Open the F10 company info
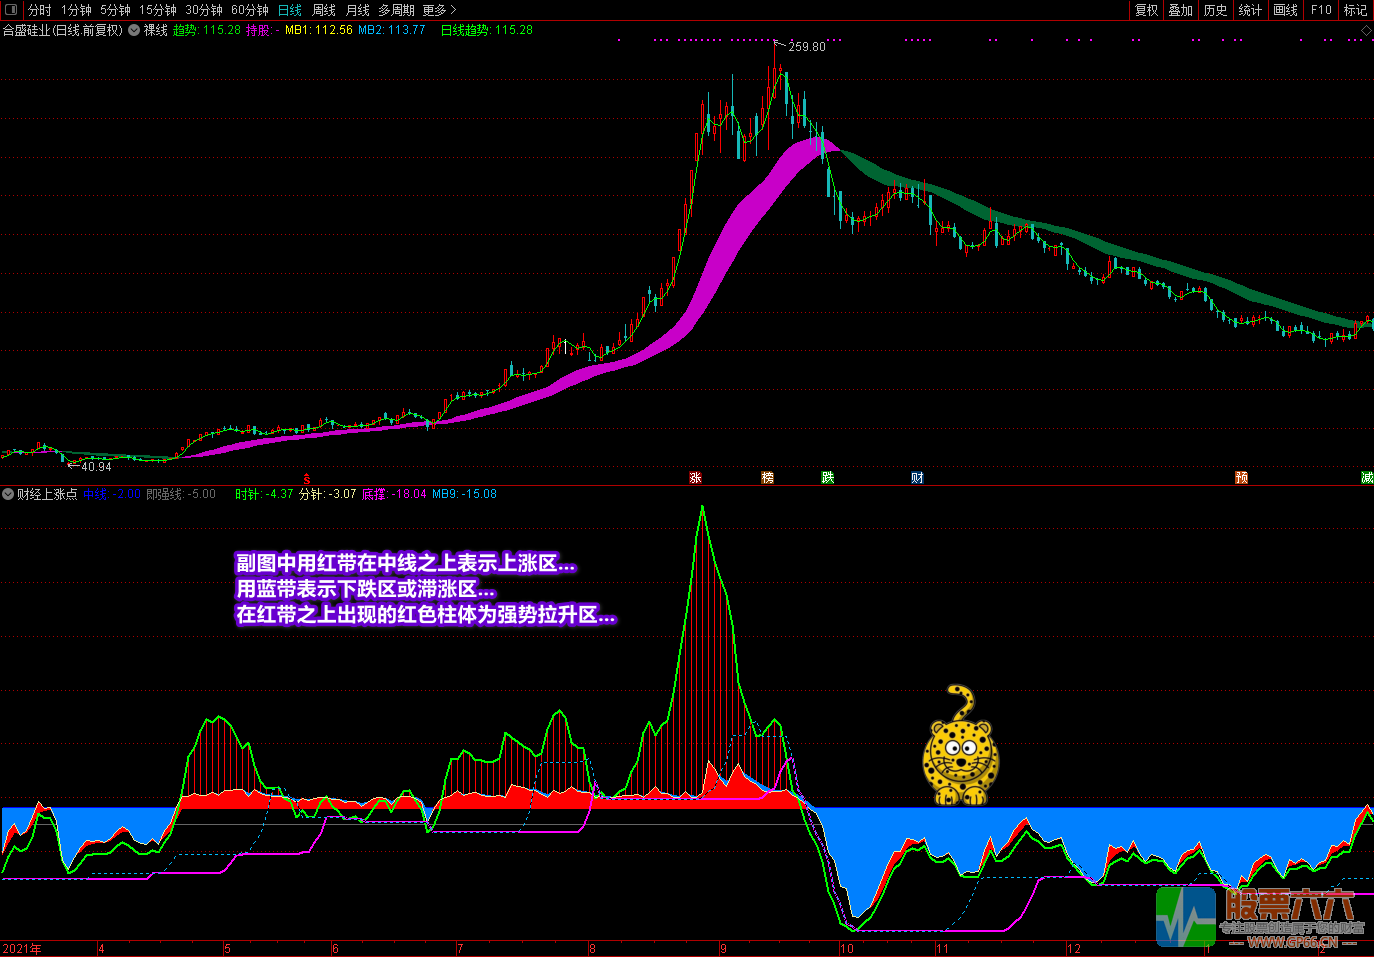This screenshot has width=1374, height=957. pos(1321,10)
